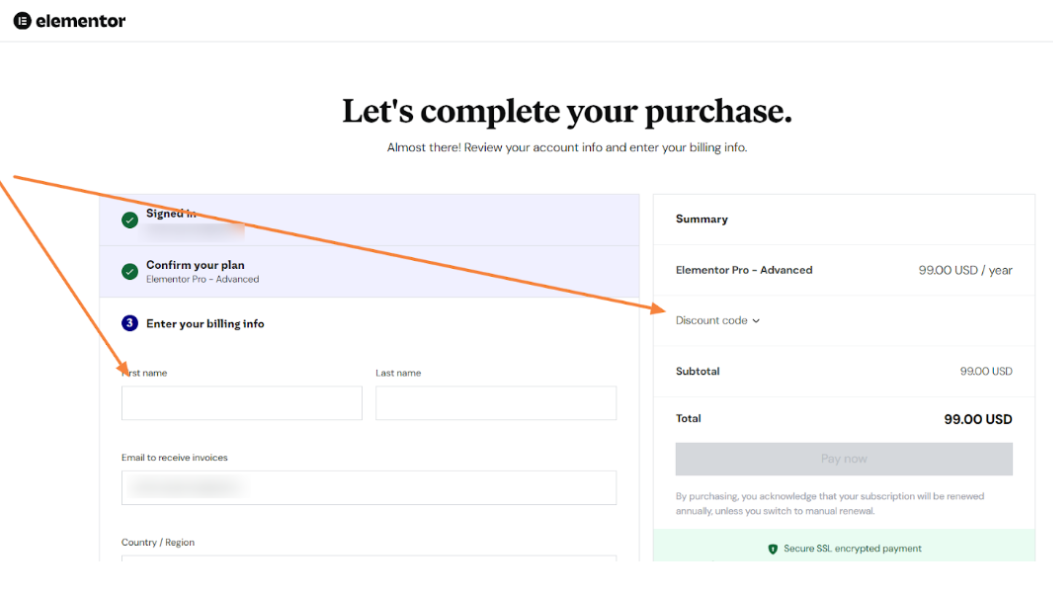The image size is (1053, 607).
Task: Click the Discount code chevron arrow
Action: tap(755, 319)
